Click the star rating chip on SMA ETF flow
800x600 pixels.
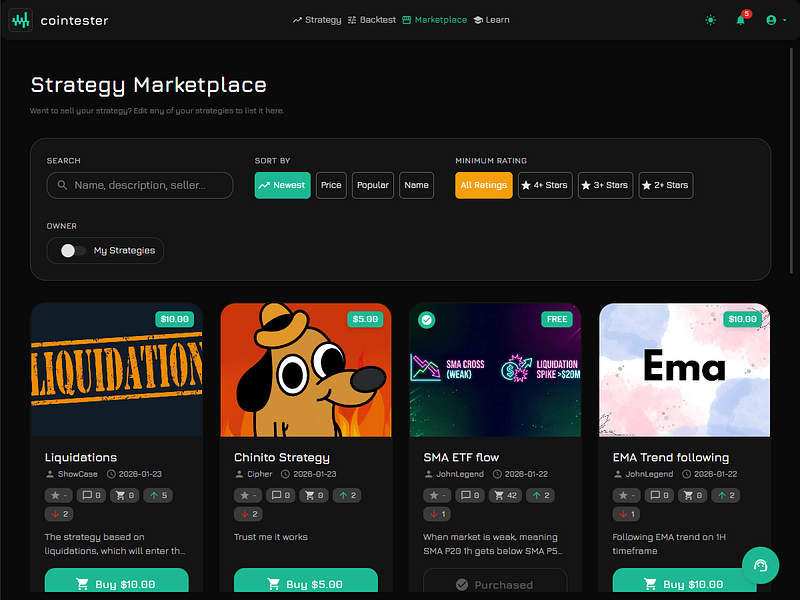tap(437, 495)
